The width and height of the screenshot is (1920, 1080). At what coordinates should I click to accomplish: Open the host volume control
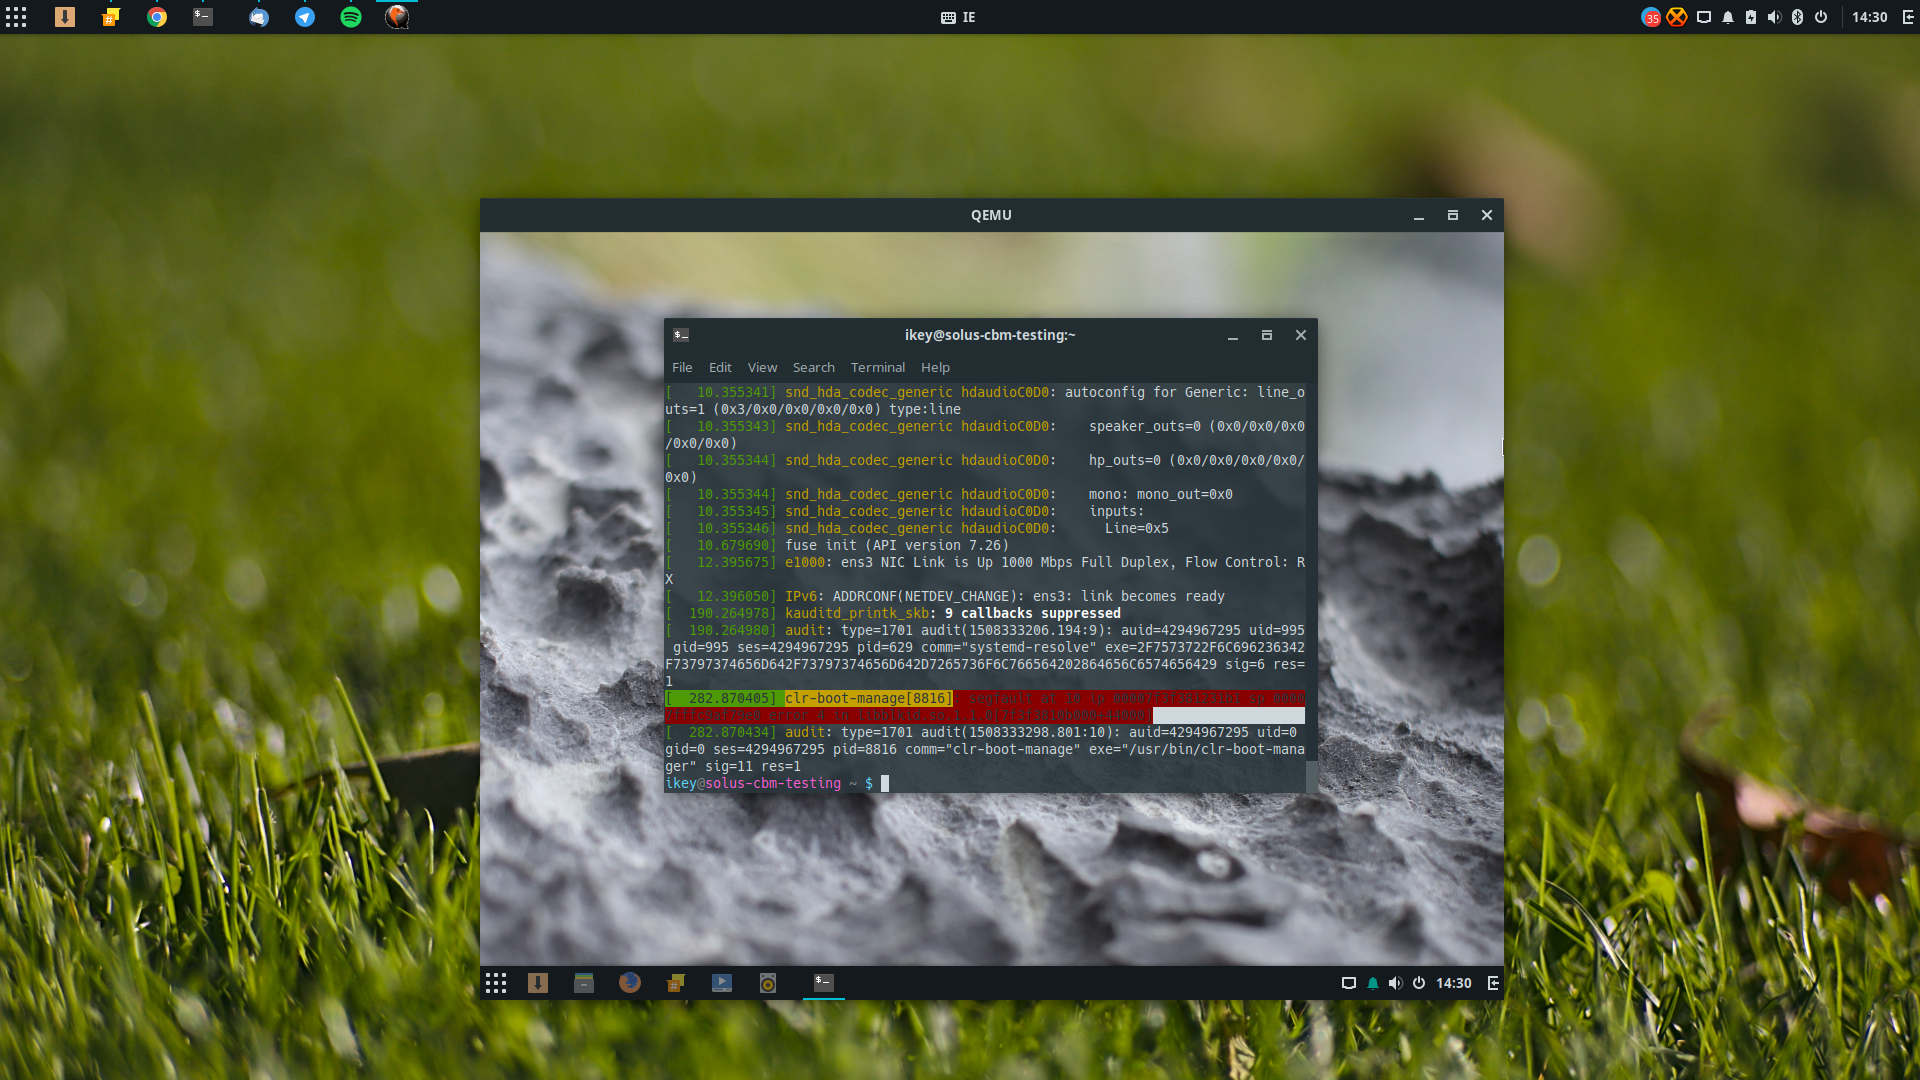(x=1774, y=17)
